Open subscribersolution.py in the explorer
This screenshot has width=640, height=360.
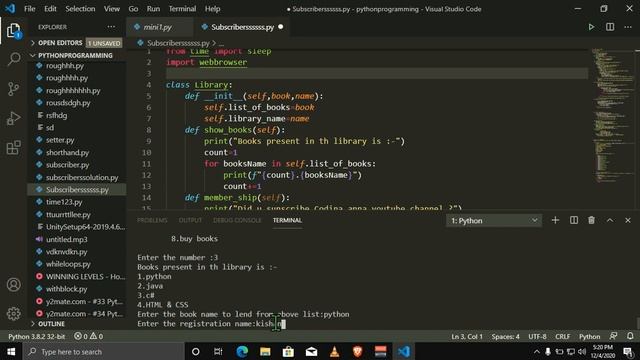coord(82,177)
